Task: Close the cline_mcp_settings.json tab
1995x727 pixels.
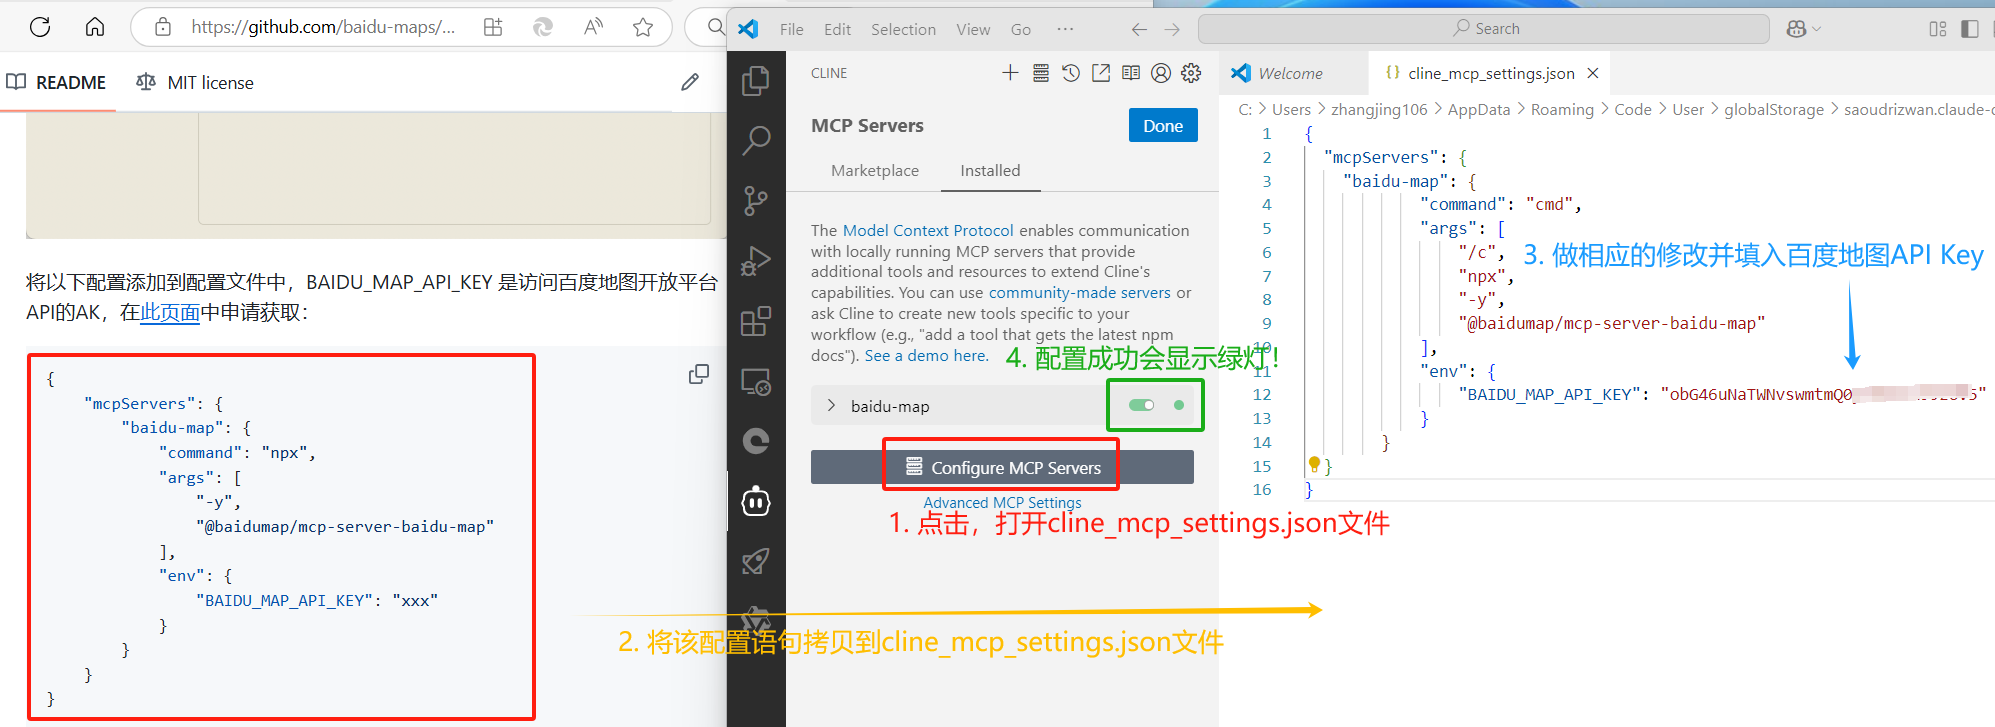Action: click(x=1593, y=73)
